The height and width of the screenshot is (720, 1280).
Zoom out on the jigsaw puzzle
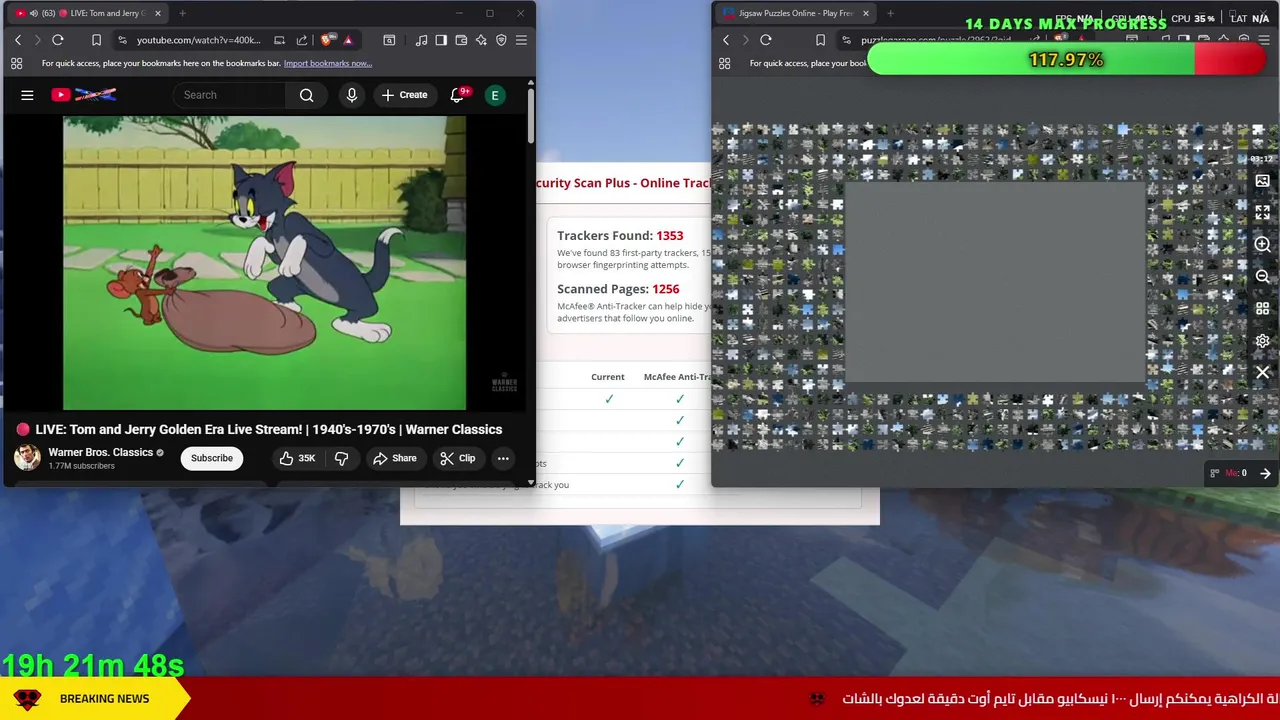coord(1262,277)
